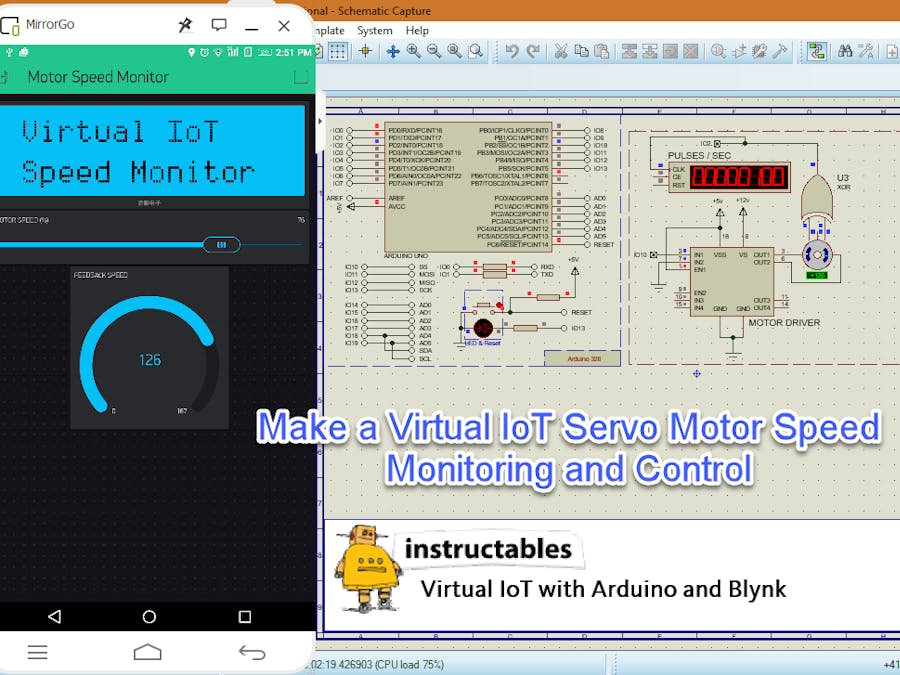
Task: Pin the MirrorGo window on top
Action: tap(185, 25)
